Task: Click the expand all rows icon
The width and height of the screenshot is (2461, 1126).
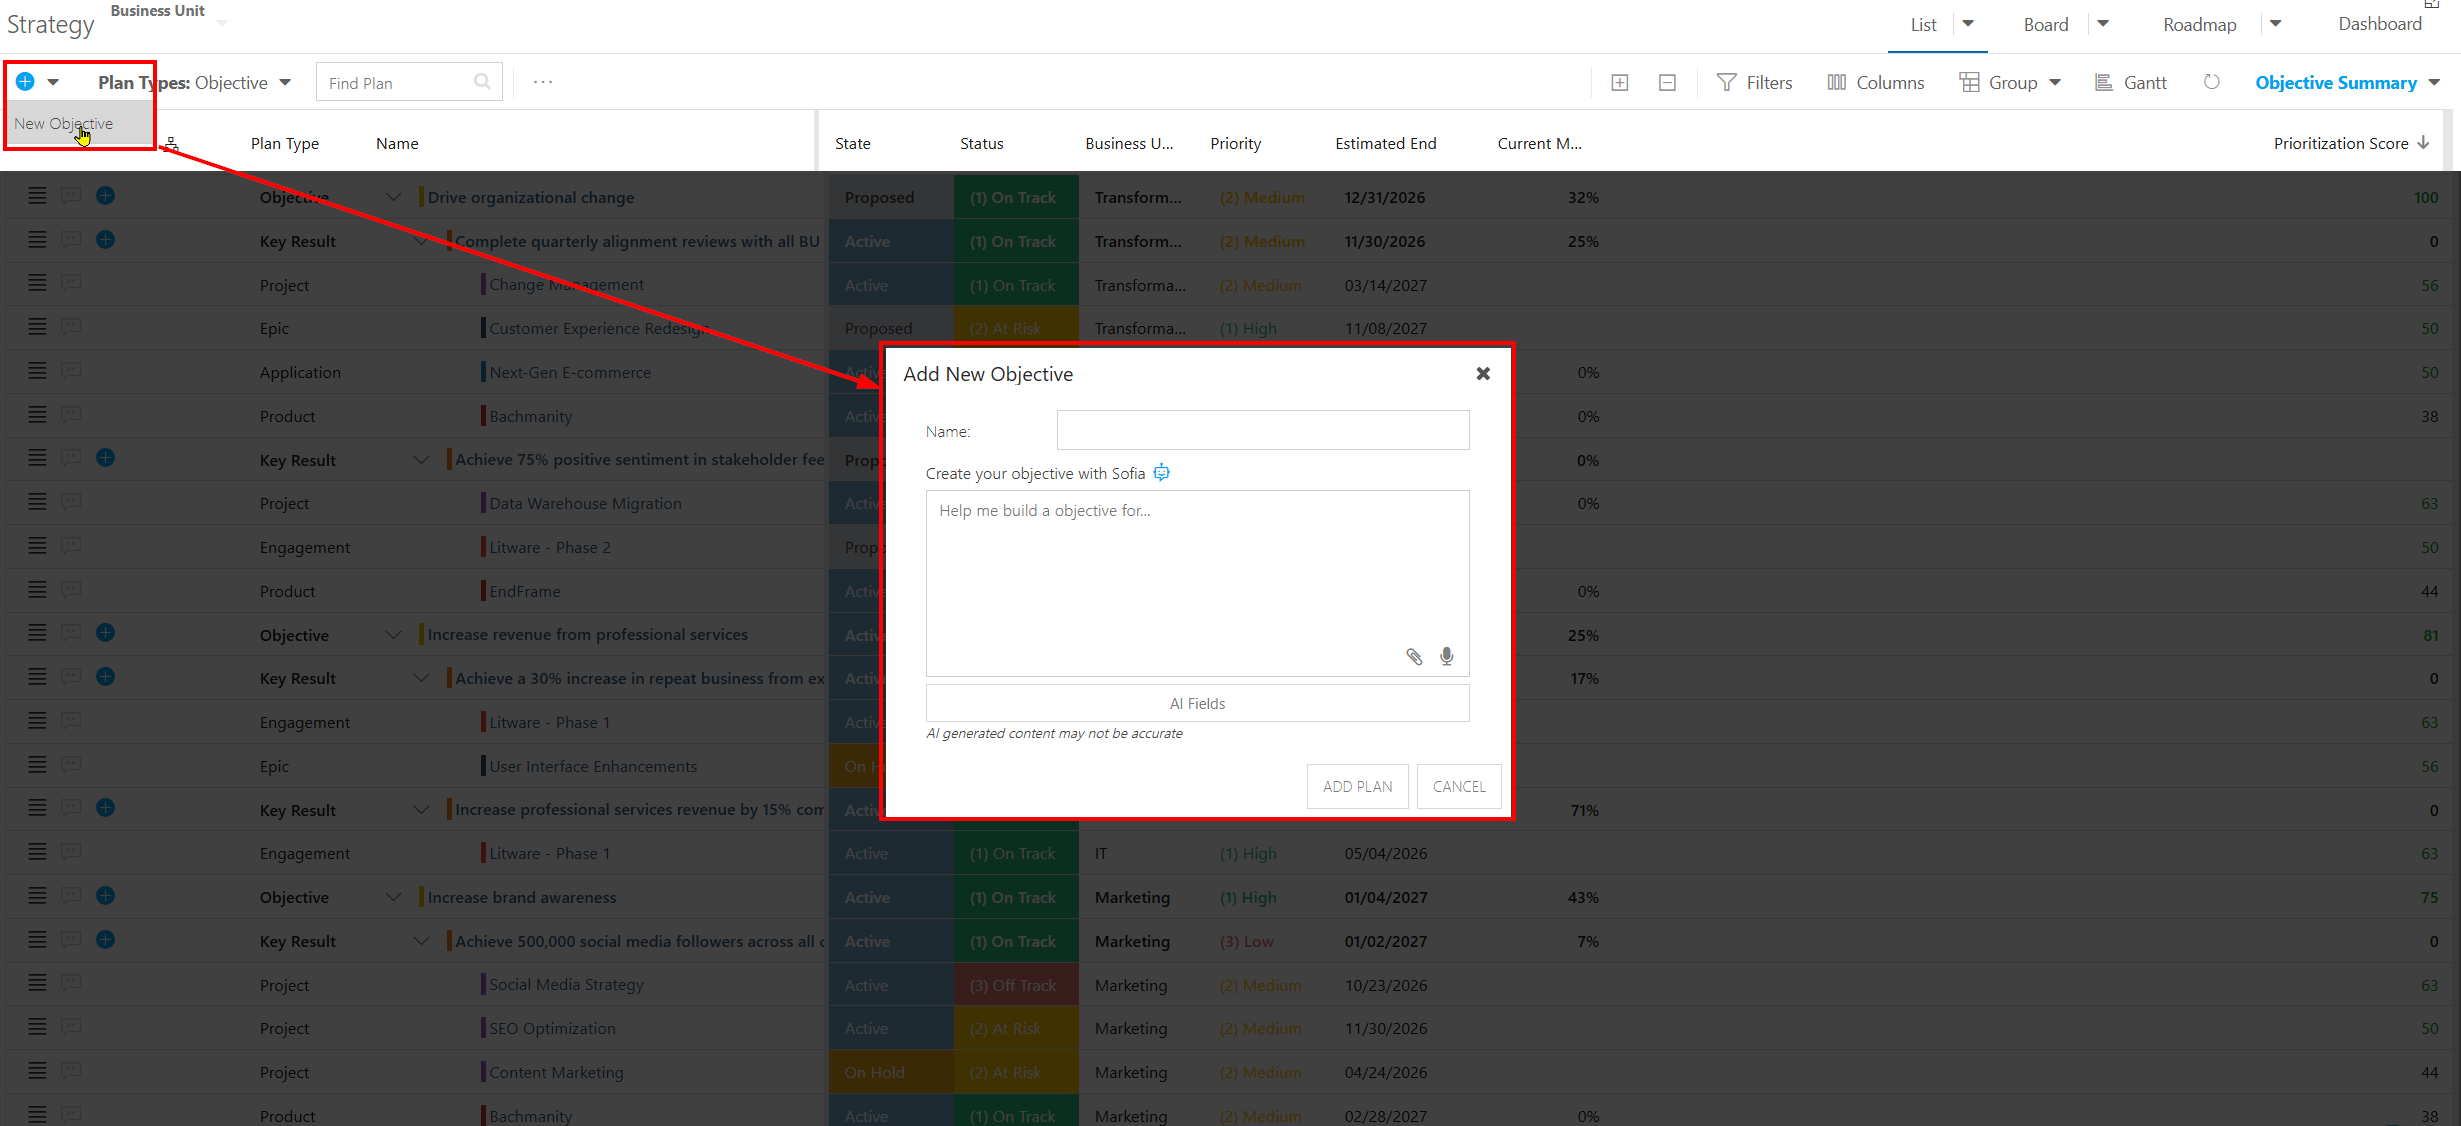Action: click(x=1620, y=83)
